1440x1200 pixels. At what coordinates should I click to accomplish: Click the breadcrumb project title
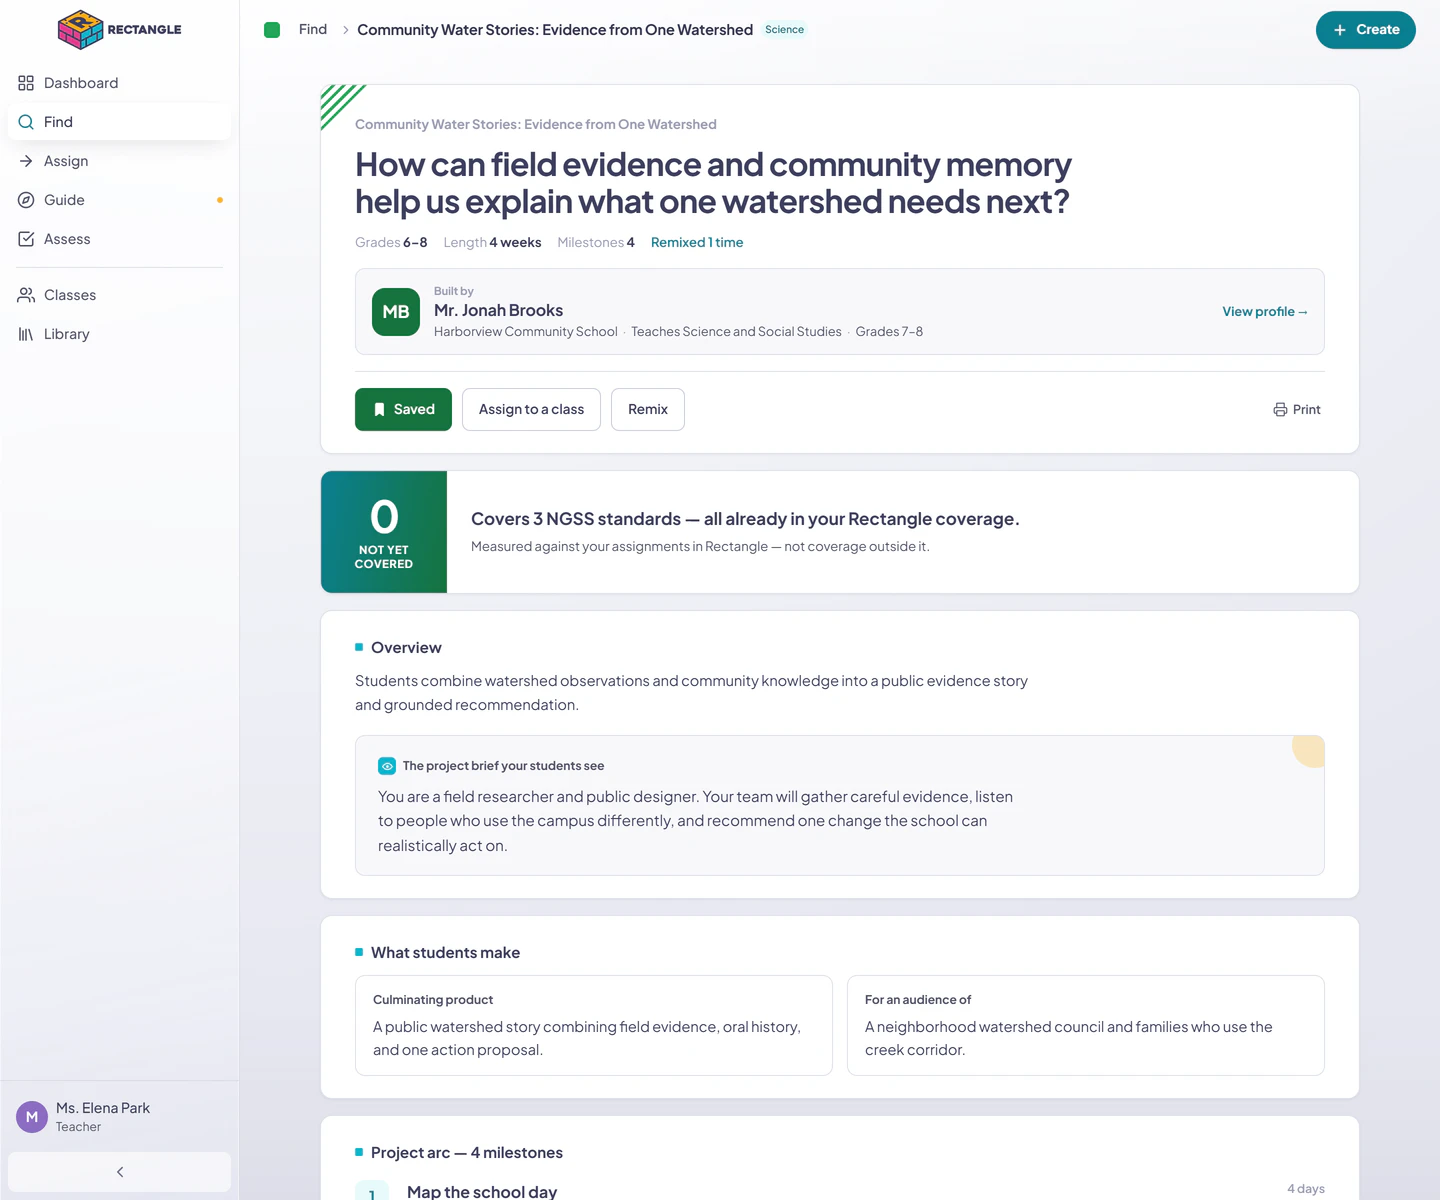[x=555, y=30]
